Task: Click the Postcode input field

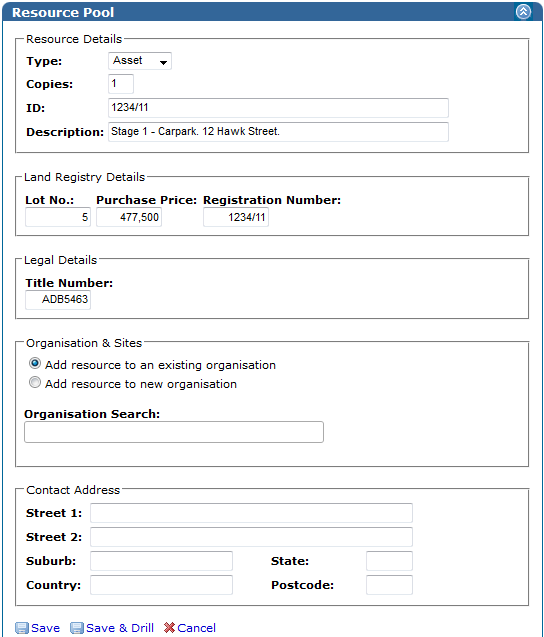Action: [389, 585]
